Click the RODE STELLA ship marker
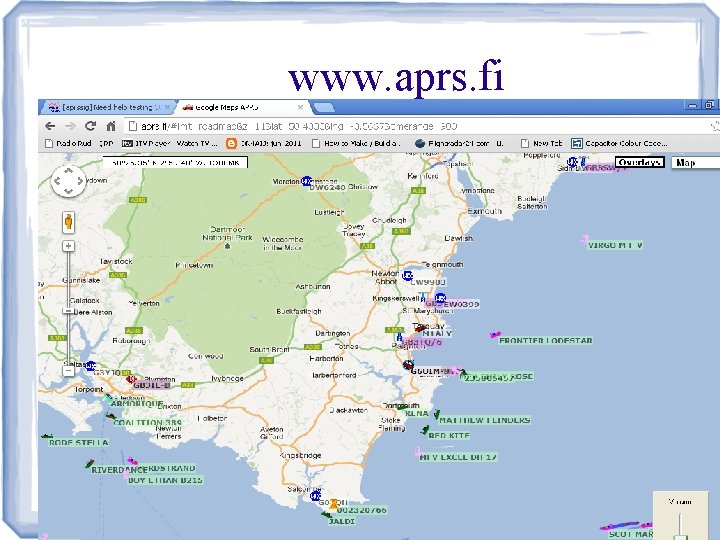Image resolution: width=720 pixels, height=540 pixels. pyautogui.click(x=46, y=436)
